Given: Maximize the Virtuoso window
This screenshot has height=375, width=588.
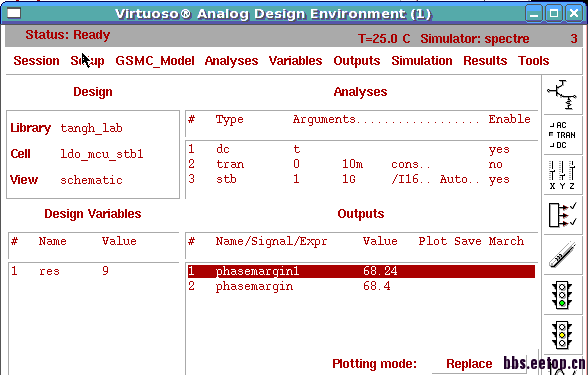Looking at the screenshot, I should [554, 14].
